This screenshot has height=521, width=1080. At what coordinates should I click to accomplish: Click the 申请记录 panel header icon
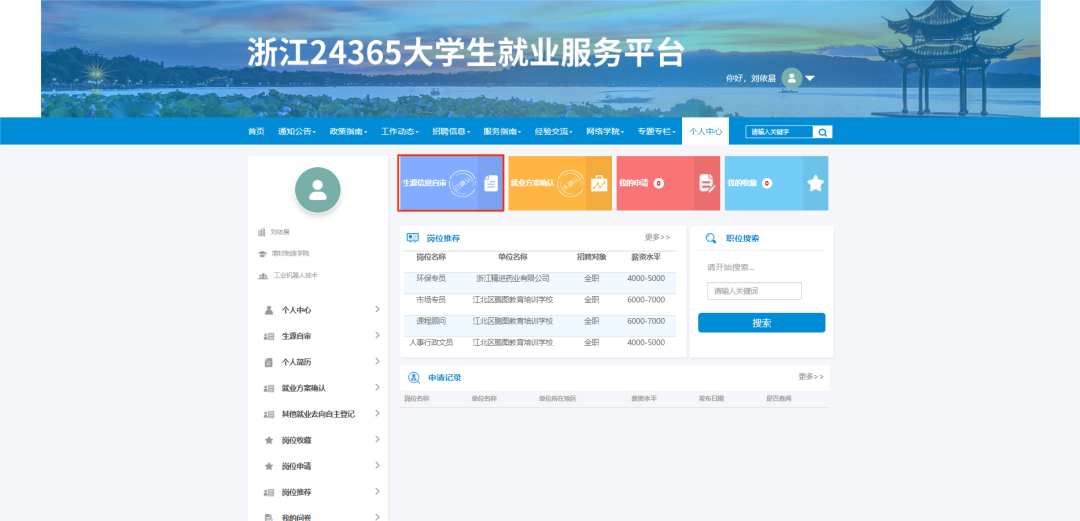tap(414, 378)
